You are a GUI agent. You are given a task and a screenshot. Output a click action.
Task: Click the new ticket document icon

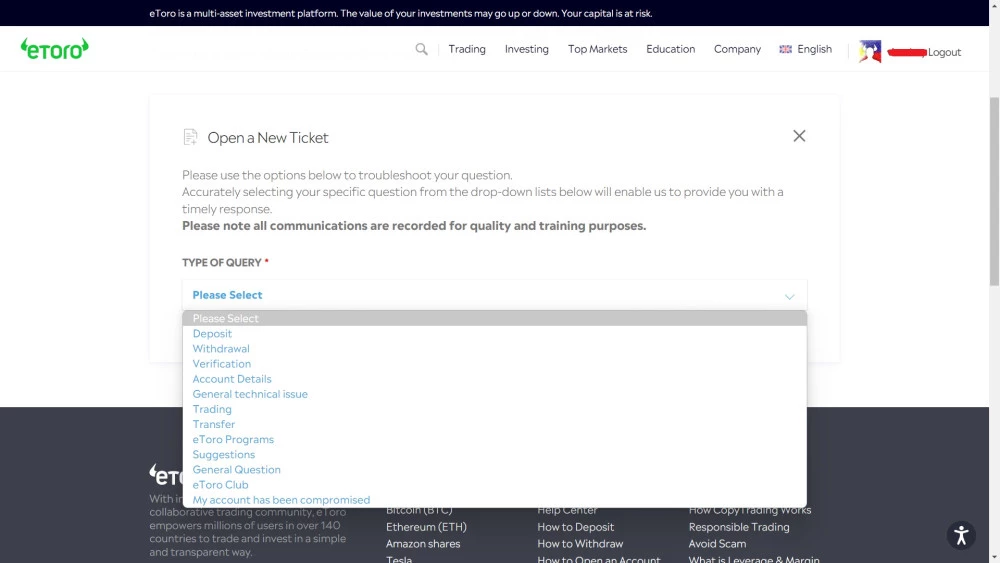click(190, 137)
